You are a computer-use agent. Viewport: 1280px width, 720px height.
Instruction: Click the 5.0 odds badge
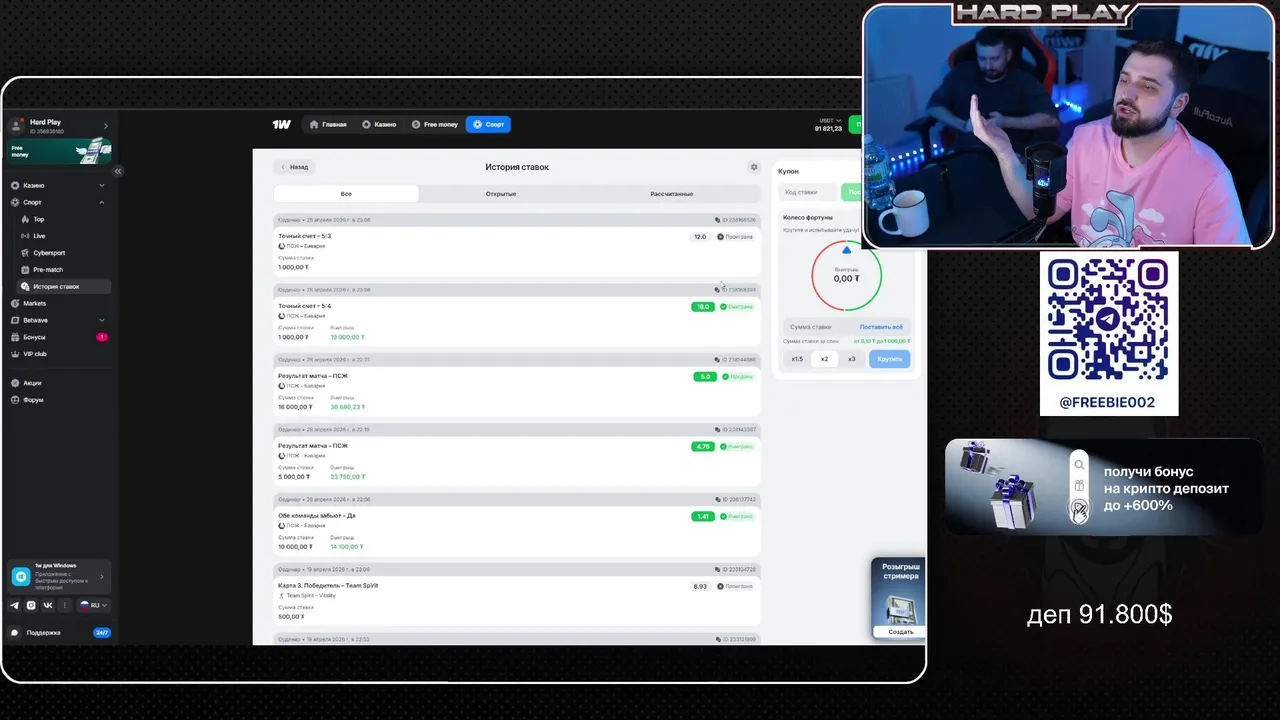705,377
